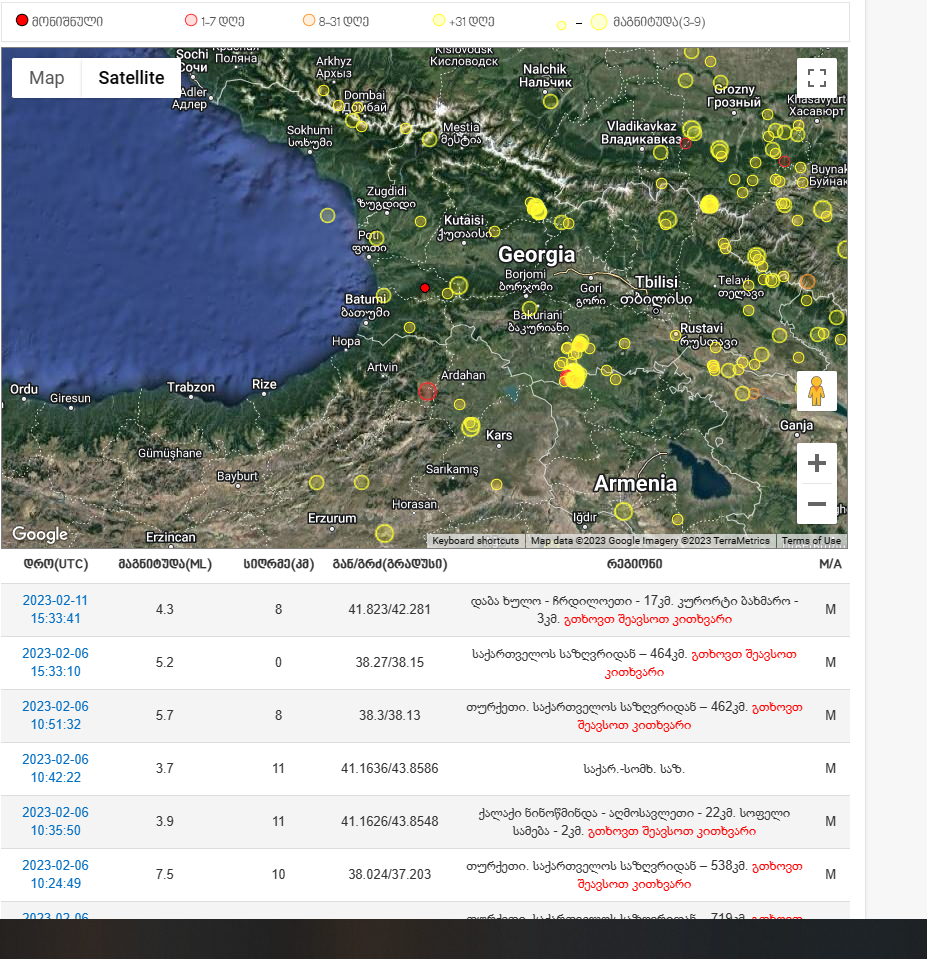
Task: Open the 2023-02-06 10:35:50 earthquake entry
Action: [x=55, y=821]
